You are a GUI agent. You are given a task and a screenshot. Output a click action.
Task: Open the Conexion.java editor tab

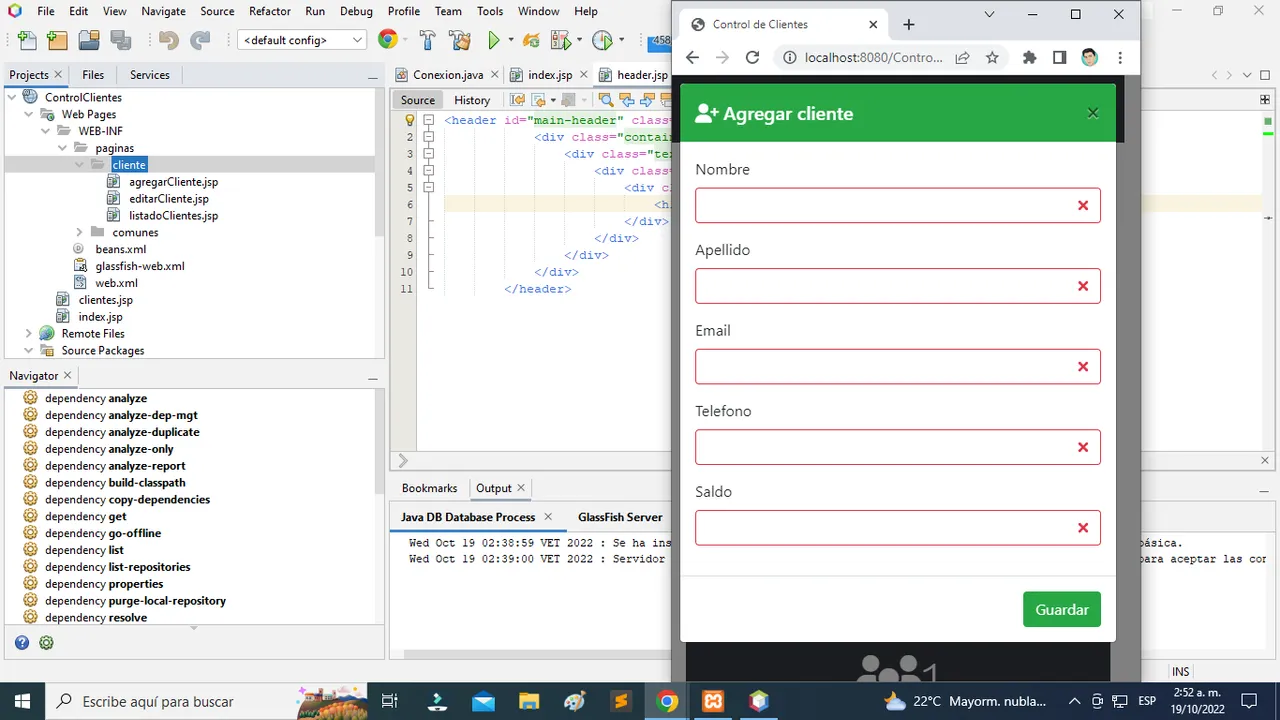click(447, 75)
